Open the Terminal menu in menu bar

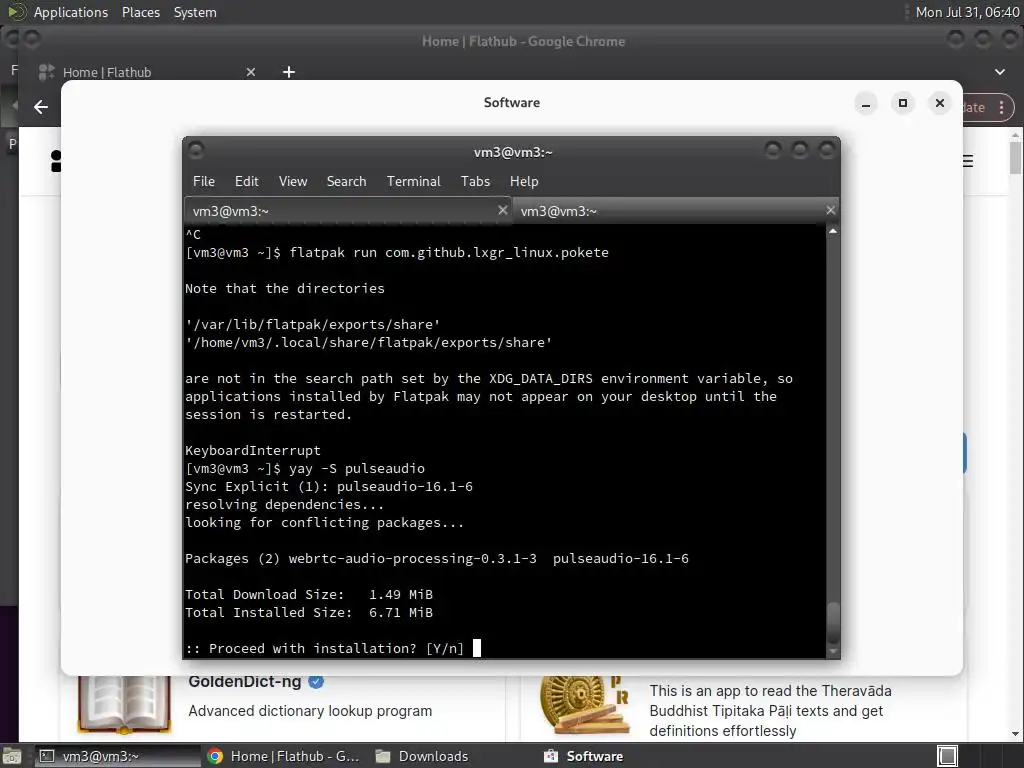pyautogui.click(x=413, y=182)
